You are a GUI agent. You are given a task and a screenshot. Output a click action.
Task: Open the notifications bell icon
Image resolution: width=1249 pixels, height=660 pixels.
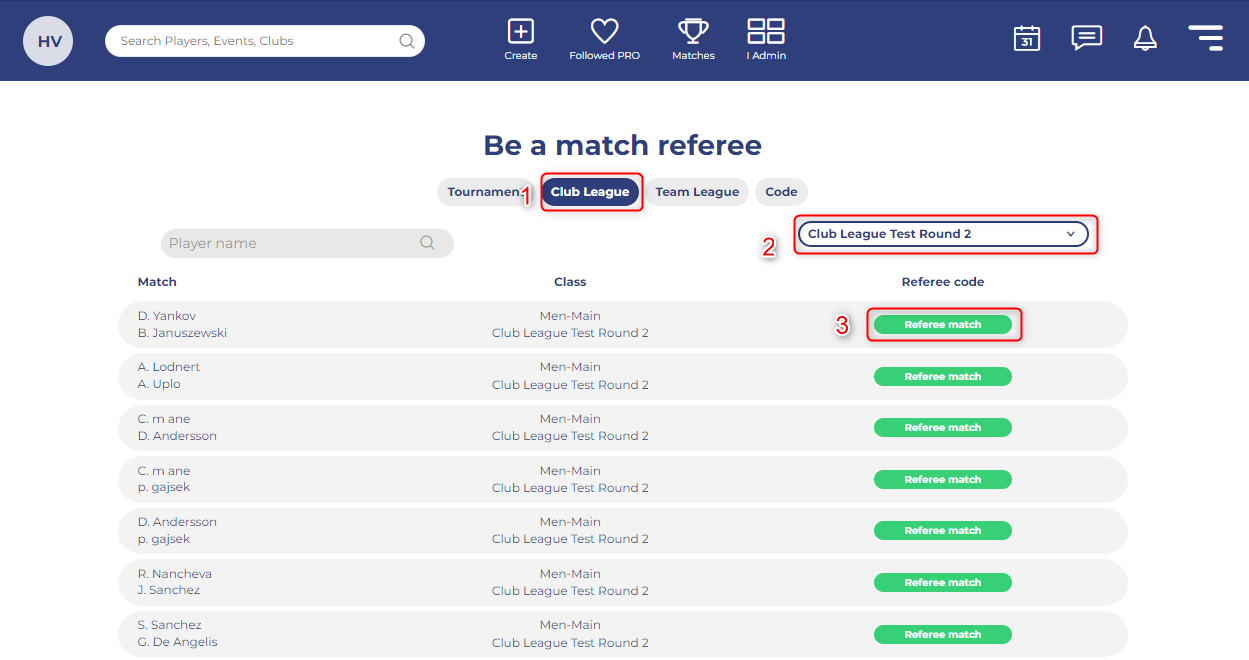coord(1145,38)
